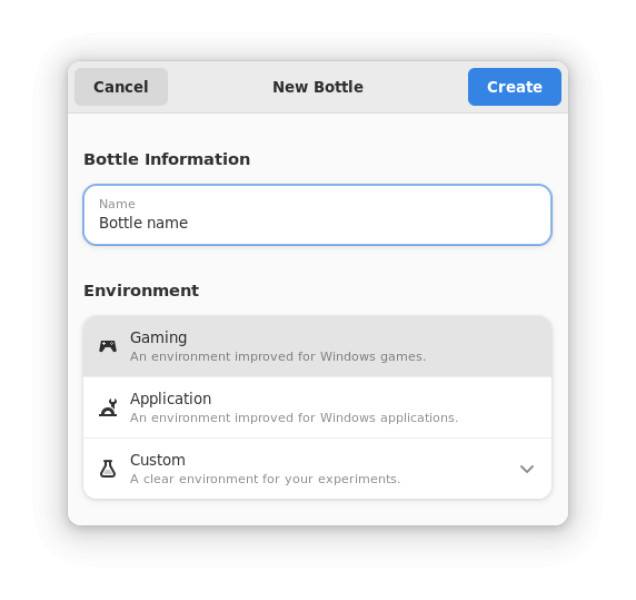Click the 'Bottle name' placeholder text
The image size is (636, 600).
[143, 223]
